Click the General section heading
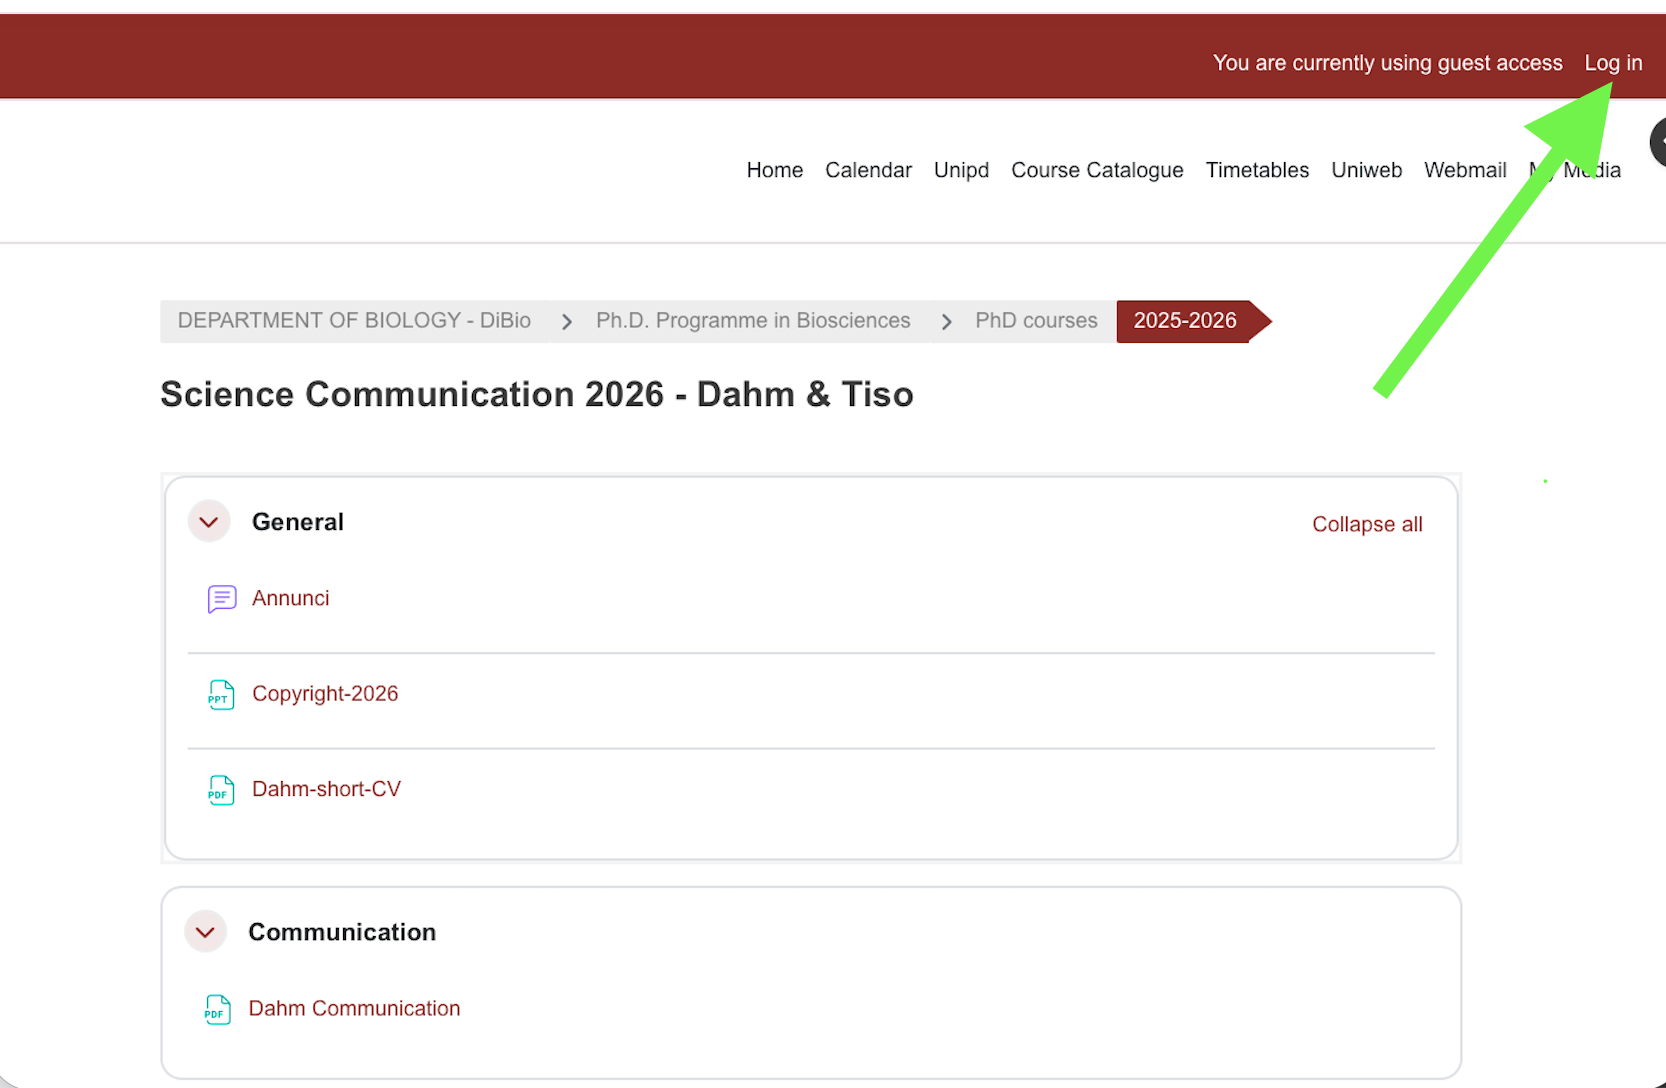This screenshot has height=1088, width=1666. tap(298, 522)
